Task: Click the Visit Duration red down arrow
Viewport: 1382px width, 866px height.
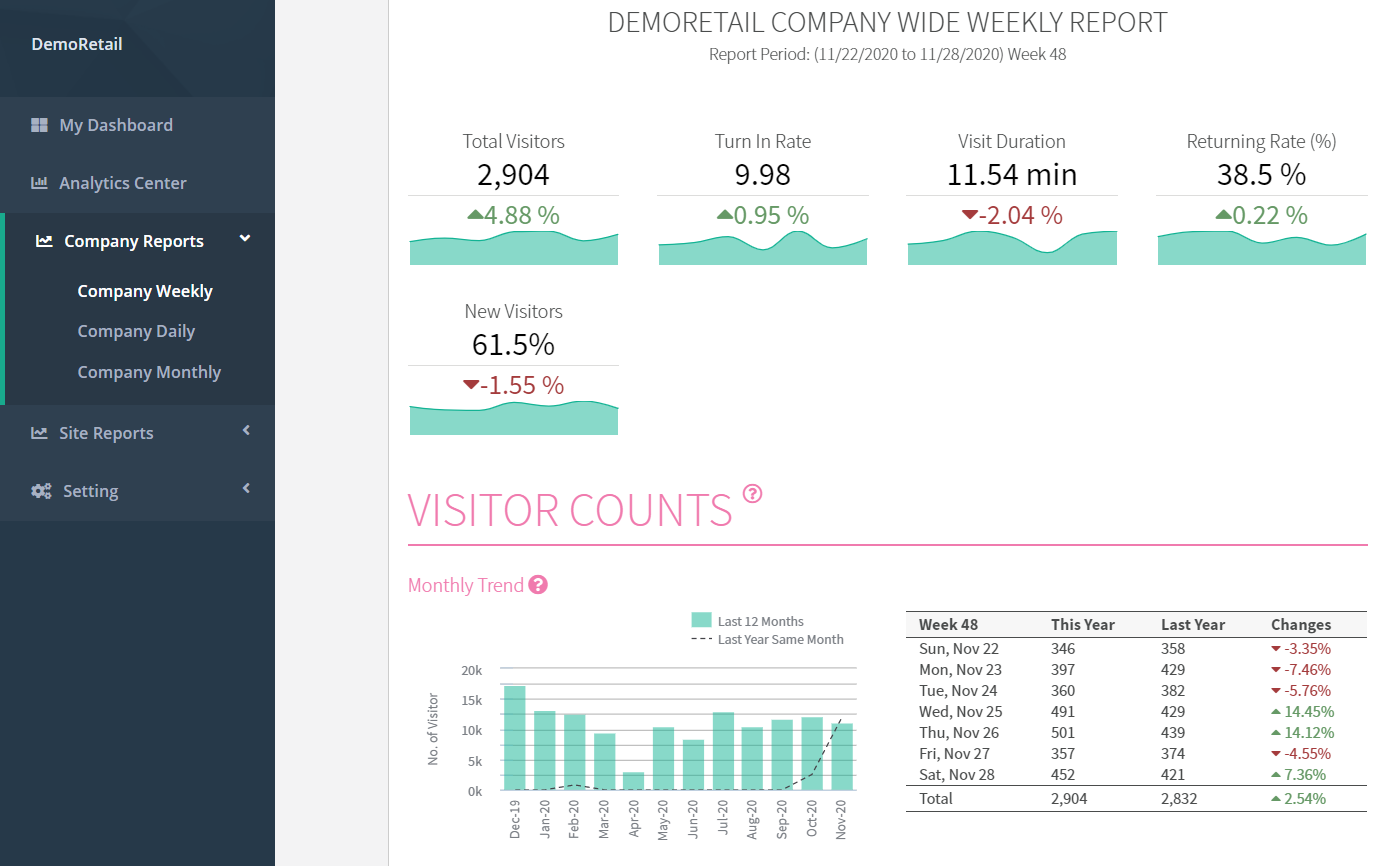Action: tap(968, 215)
